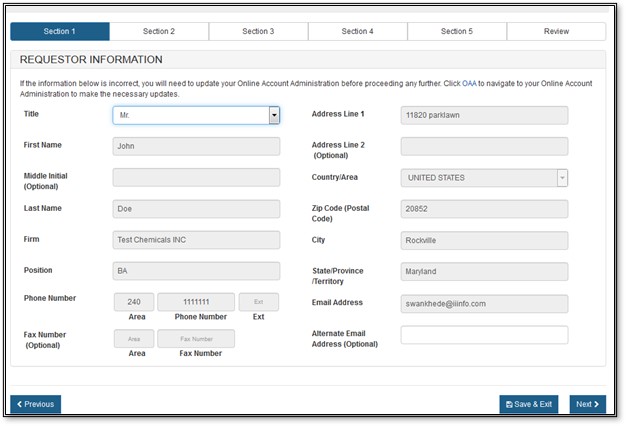Click the Address Line 2 field

(x=484, y=147)
